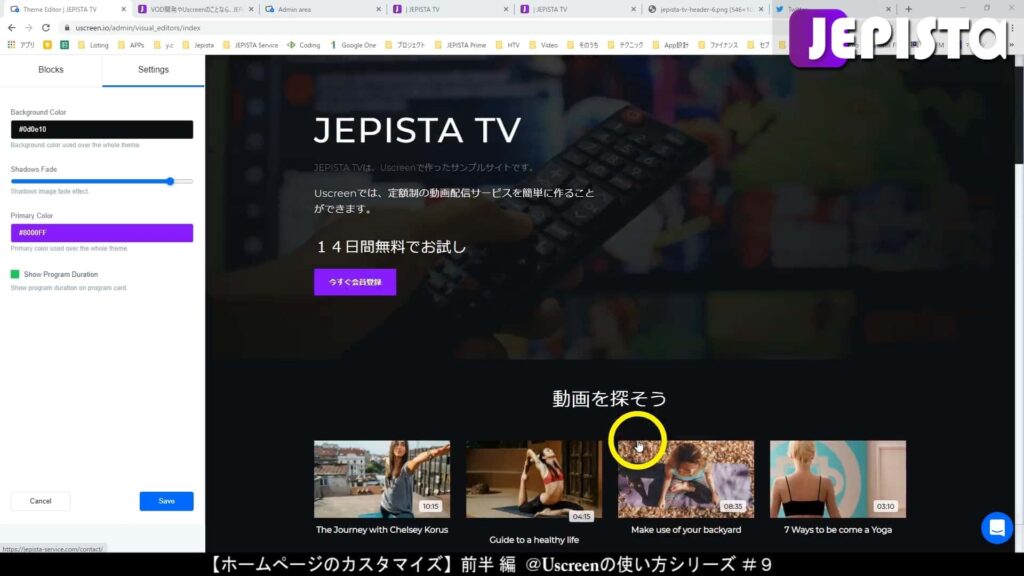Toggle the Show Program Duration checkbox
Screen dimensions: 1024x576
click(15, 274)
